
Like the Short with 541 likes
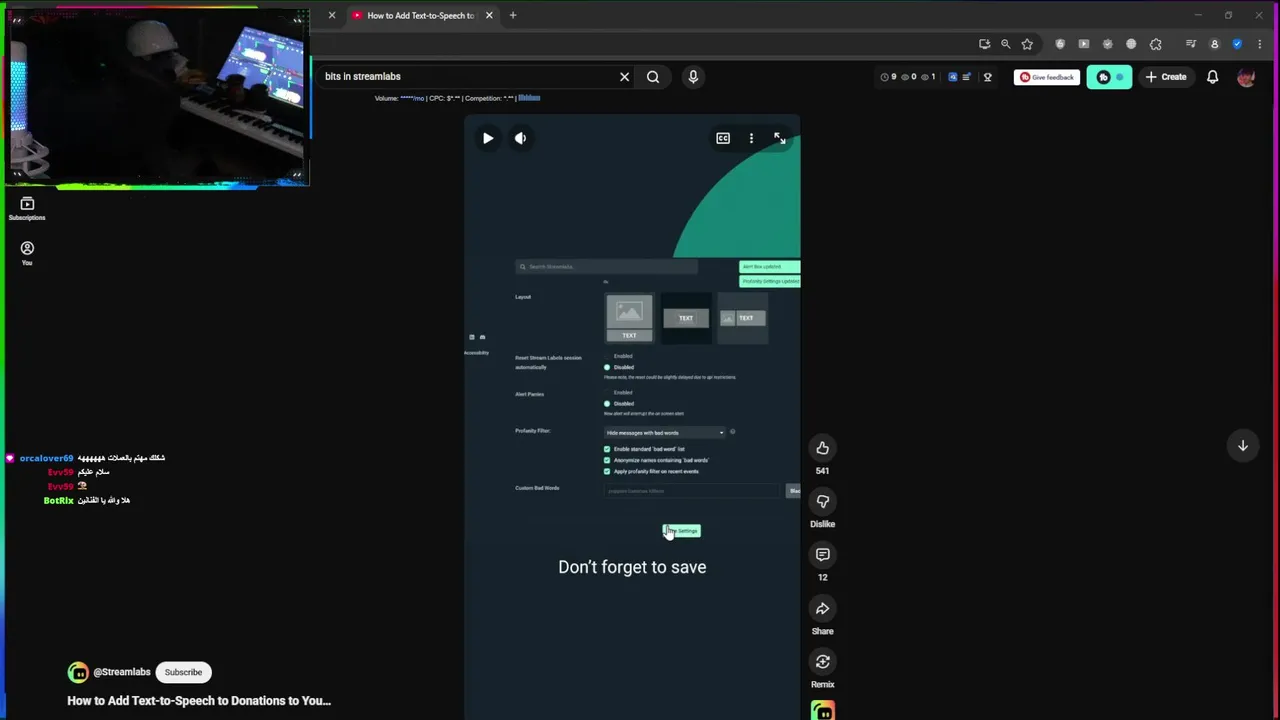pos(822,448)
